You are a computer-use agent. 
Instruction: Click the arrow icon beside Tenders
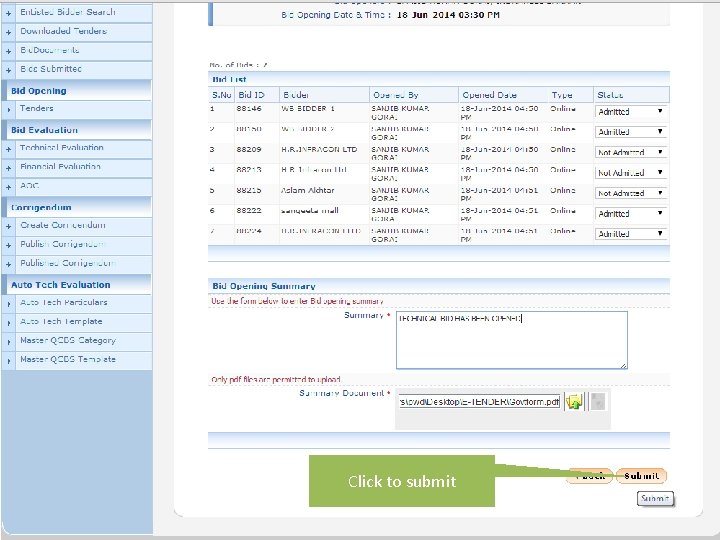(x=9, y=110)
